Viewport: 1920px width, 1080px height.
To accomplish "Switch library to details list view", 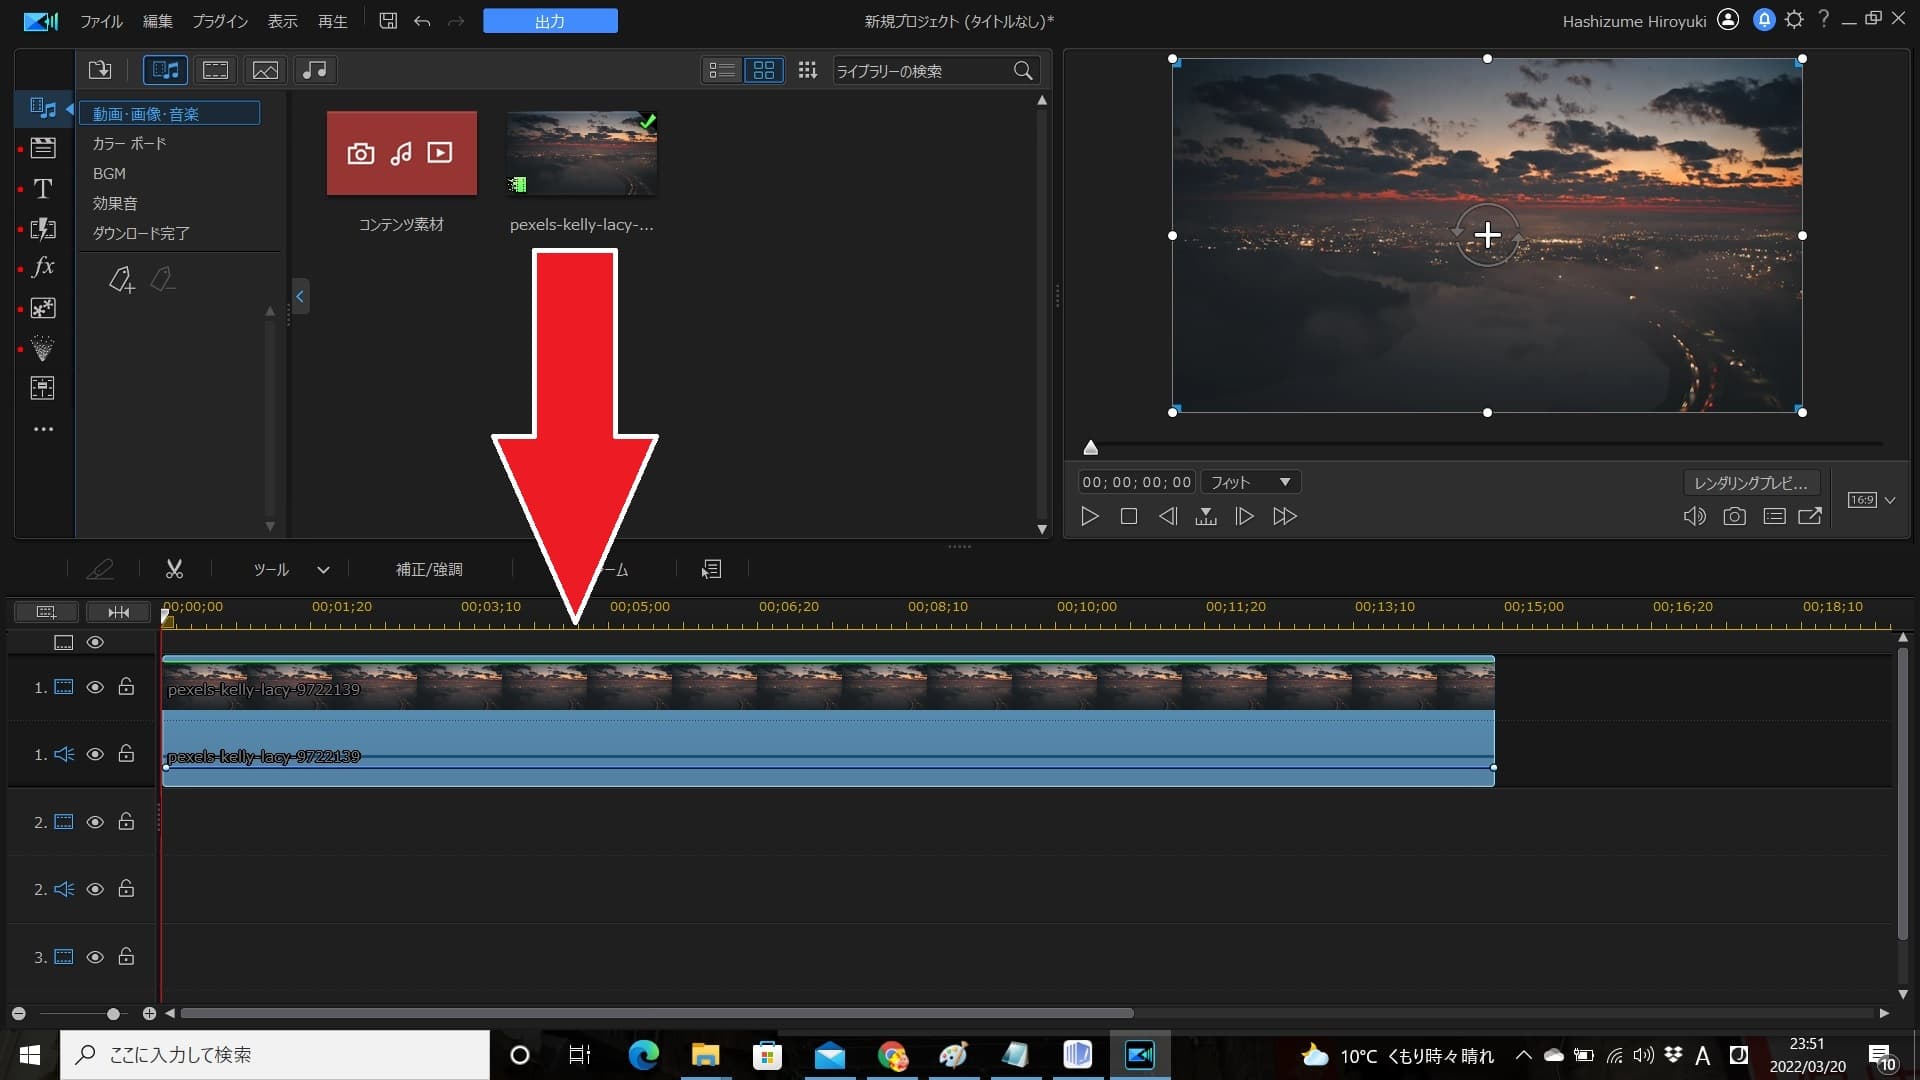I will (721, 70).
